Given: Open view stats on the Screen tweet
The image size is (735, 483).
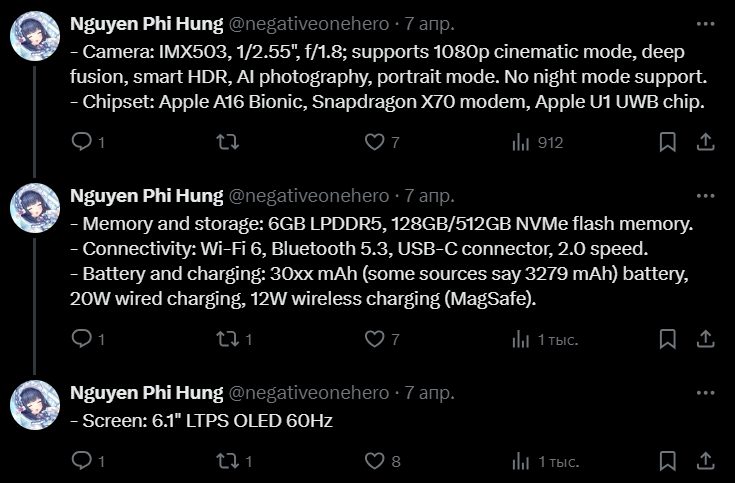Looking at the screenshot, I should click(521, 461).
